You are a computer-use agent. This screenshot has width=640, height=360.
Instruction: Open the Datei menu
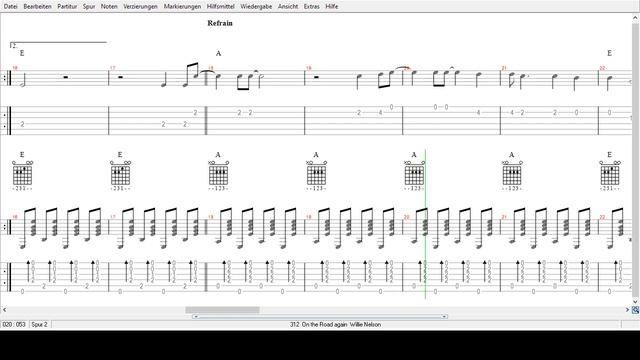pos(10,7)
